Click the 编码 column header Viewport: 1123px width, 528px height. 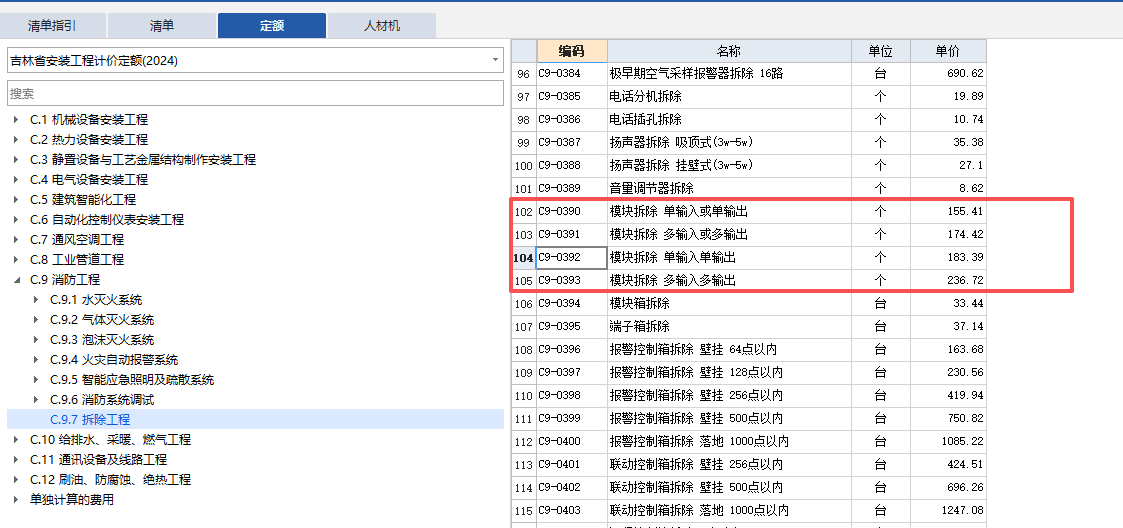571,51
